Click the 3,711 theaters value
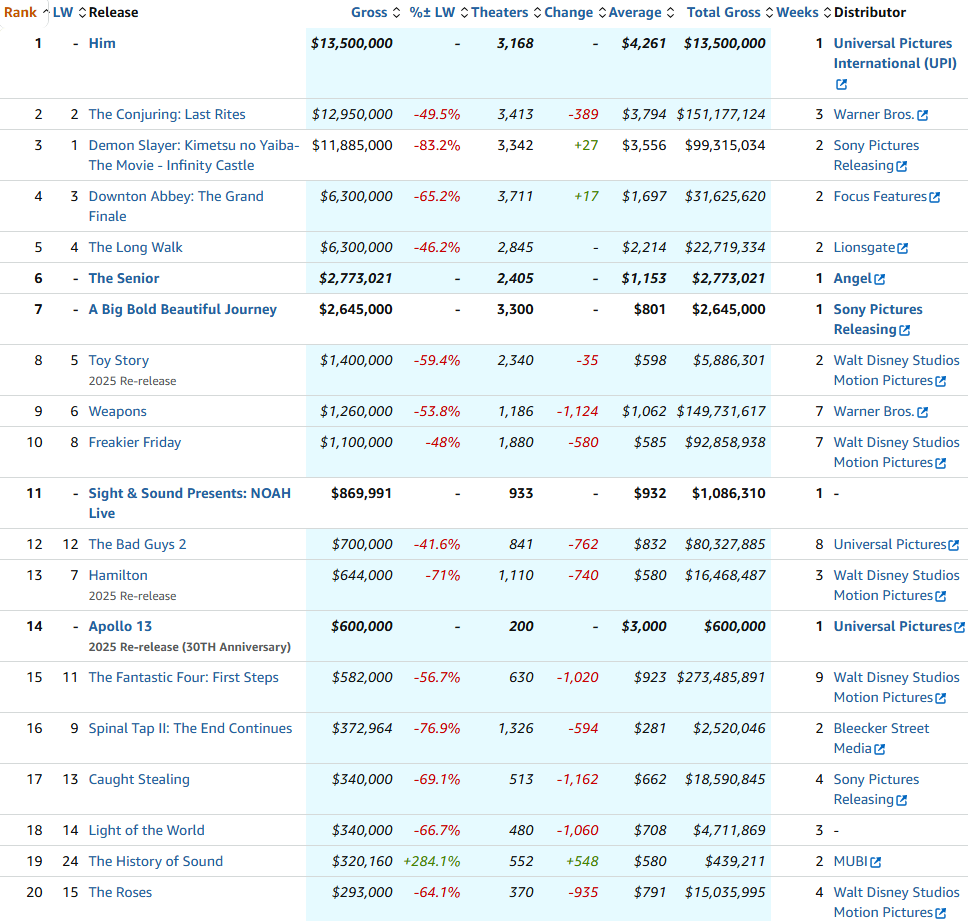968x921 pixels. click(x=515, y=196)
